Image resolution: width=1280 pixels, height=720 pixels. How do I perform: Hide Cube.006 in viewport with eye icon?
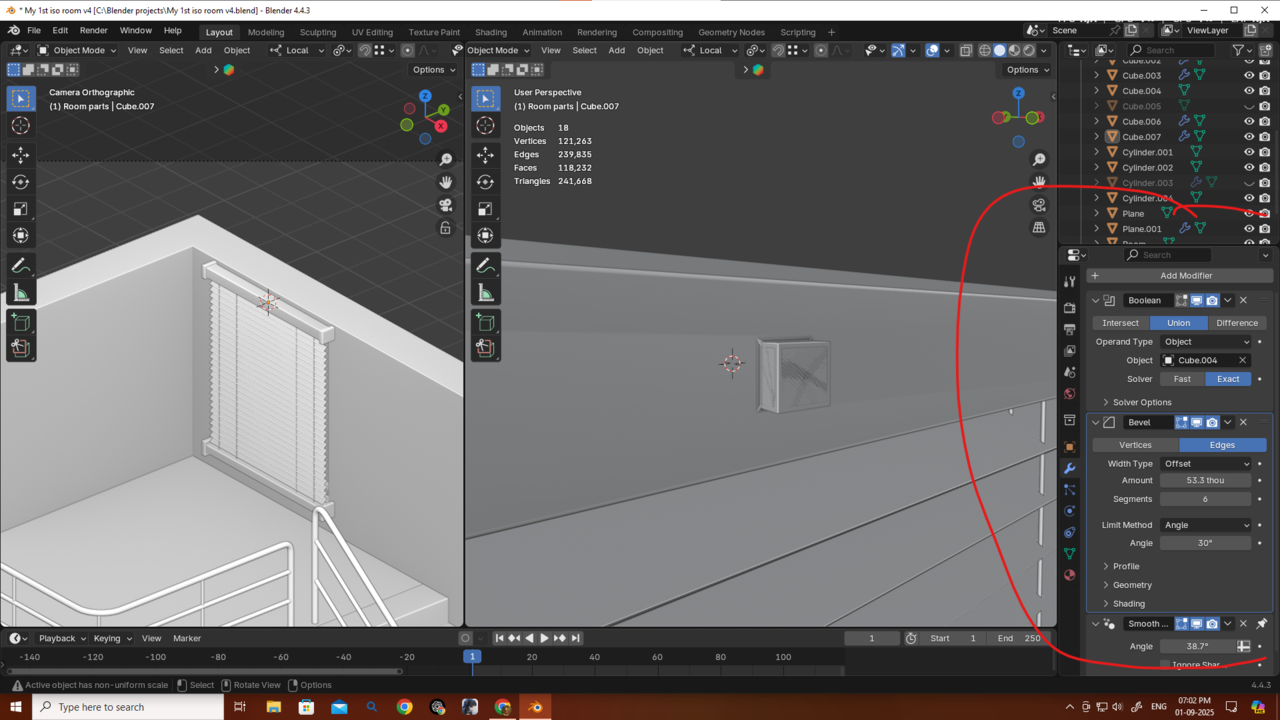[1248, 121]
